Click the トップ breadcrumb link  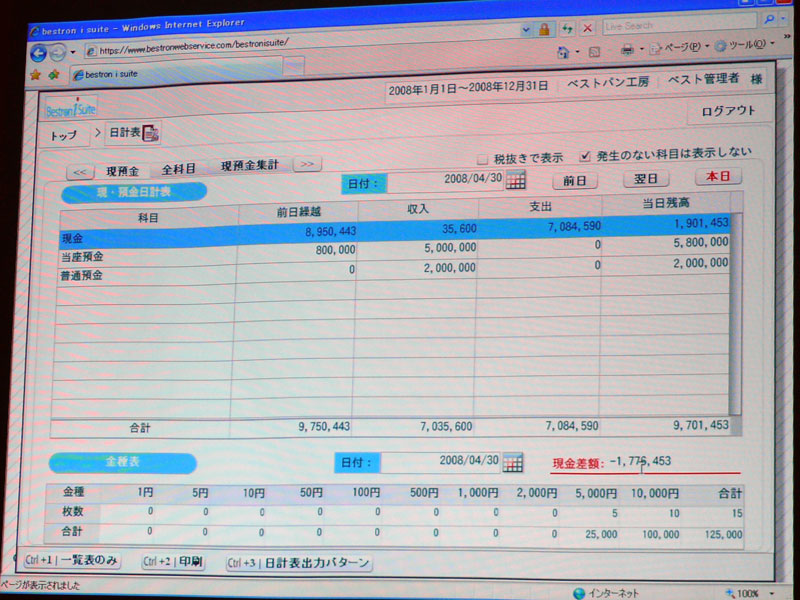tap(63, 135)
